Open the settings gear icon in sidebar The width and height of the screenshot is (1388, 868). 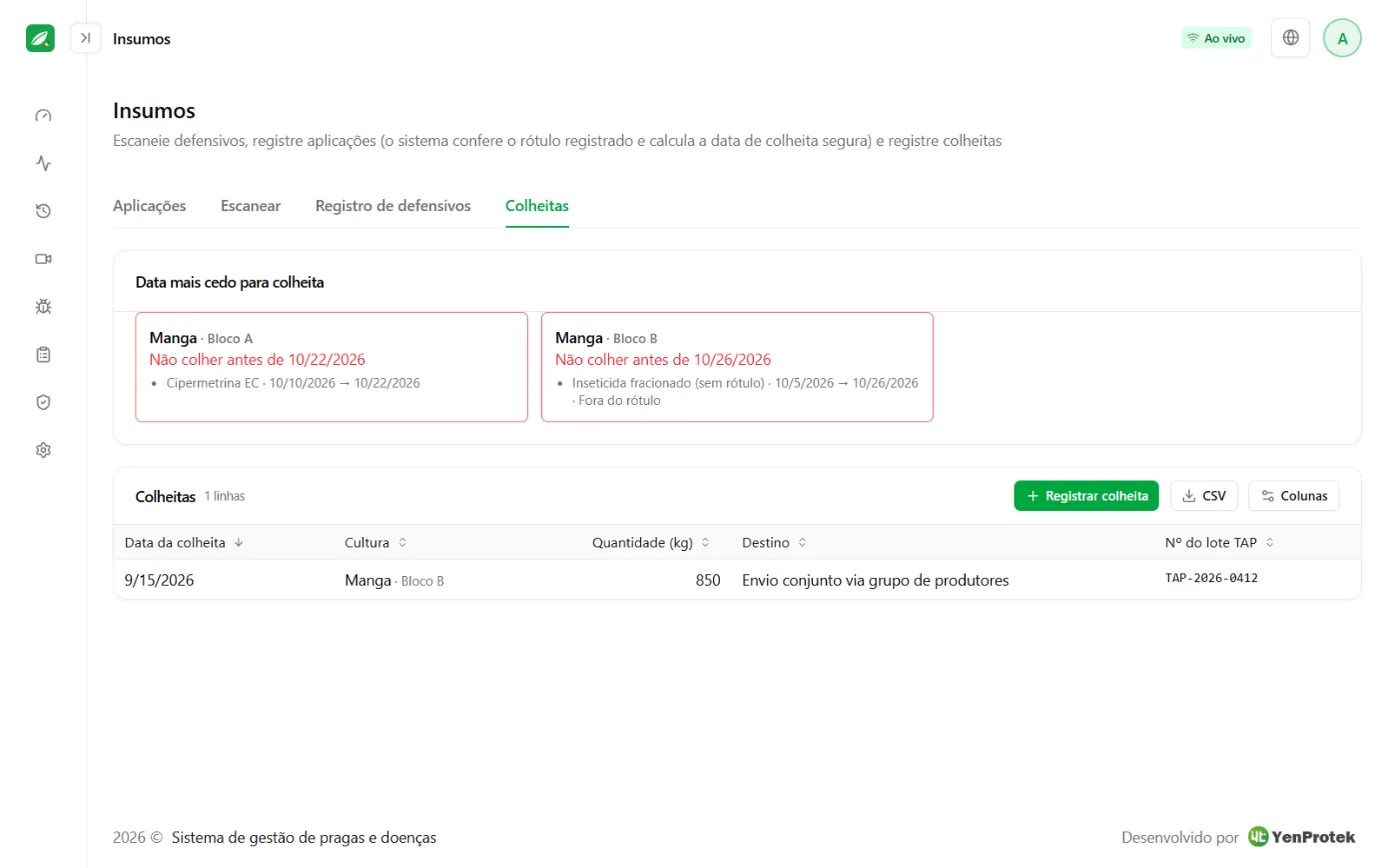point(43,450)
